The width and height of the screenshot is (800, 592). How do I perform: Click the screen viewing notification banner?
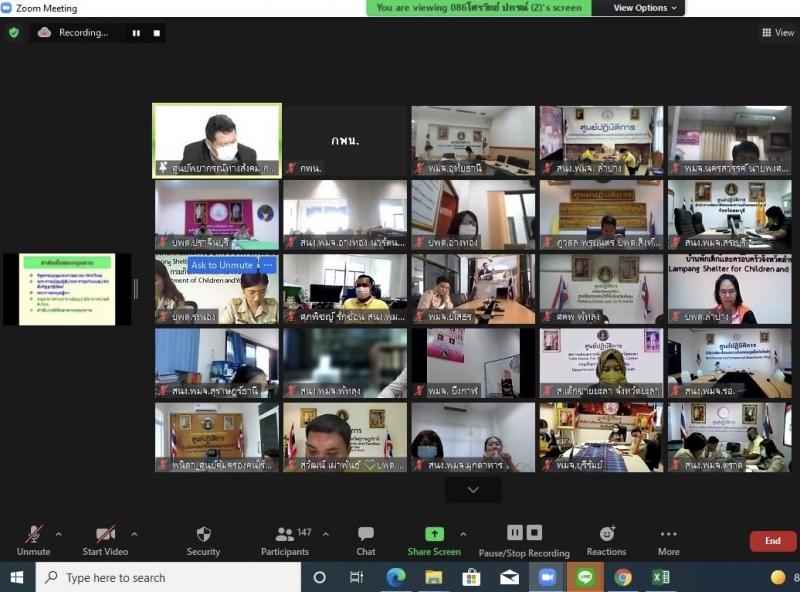tap(479, 8)
